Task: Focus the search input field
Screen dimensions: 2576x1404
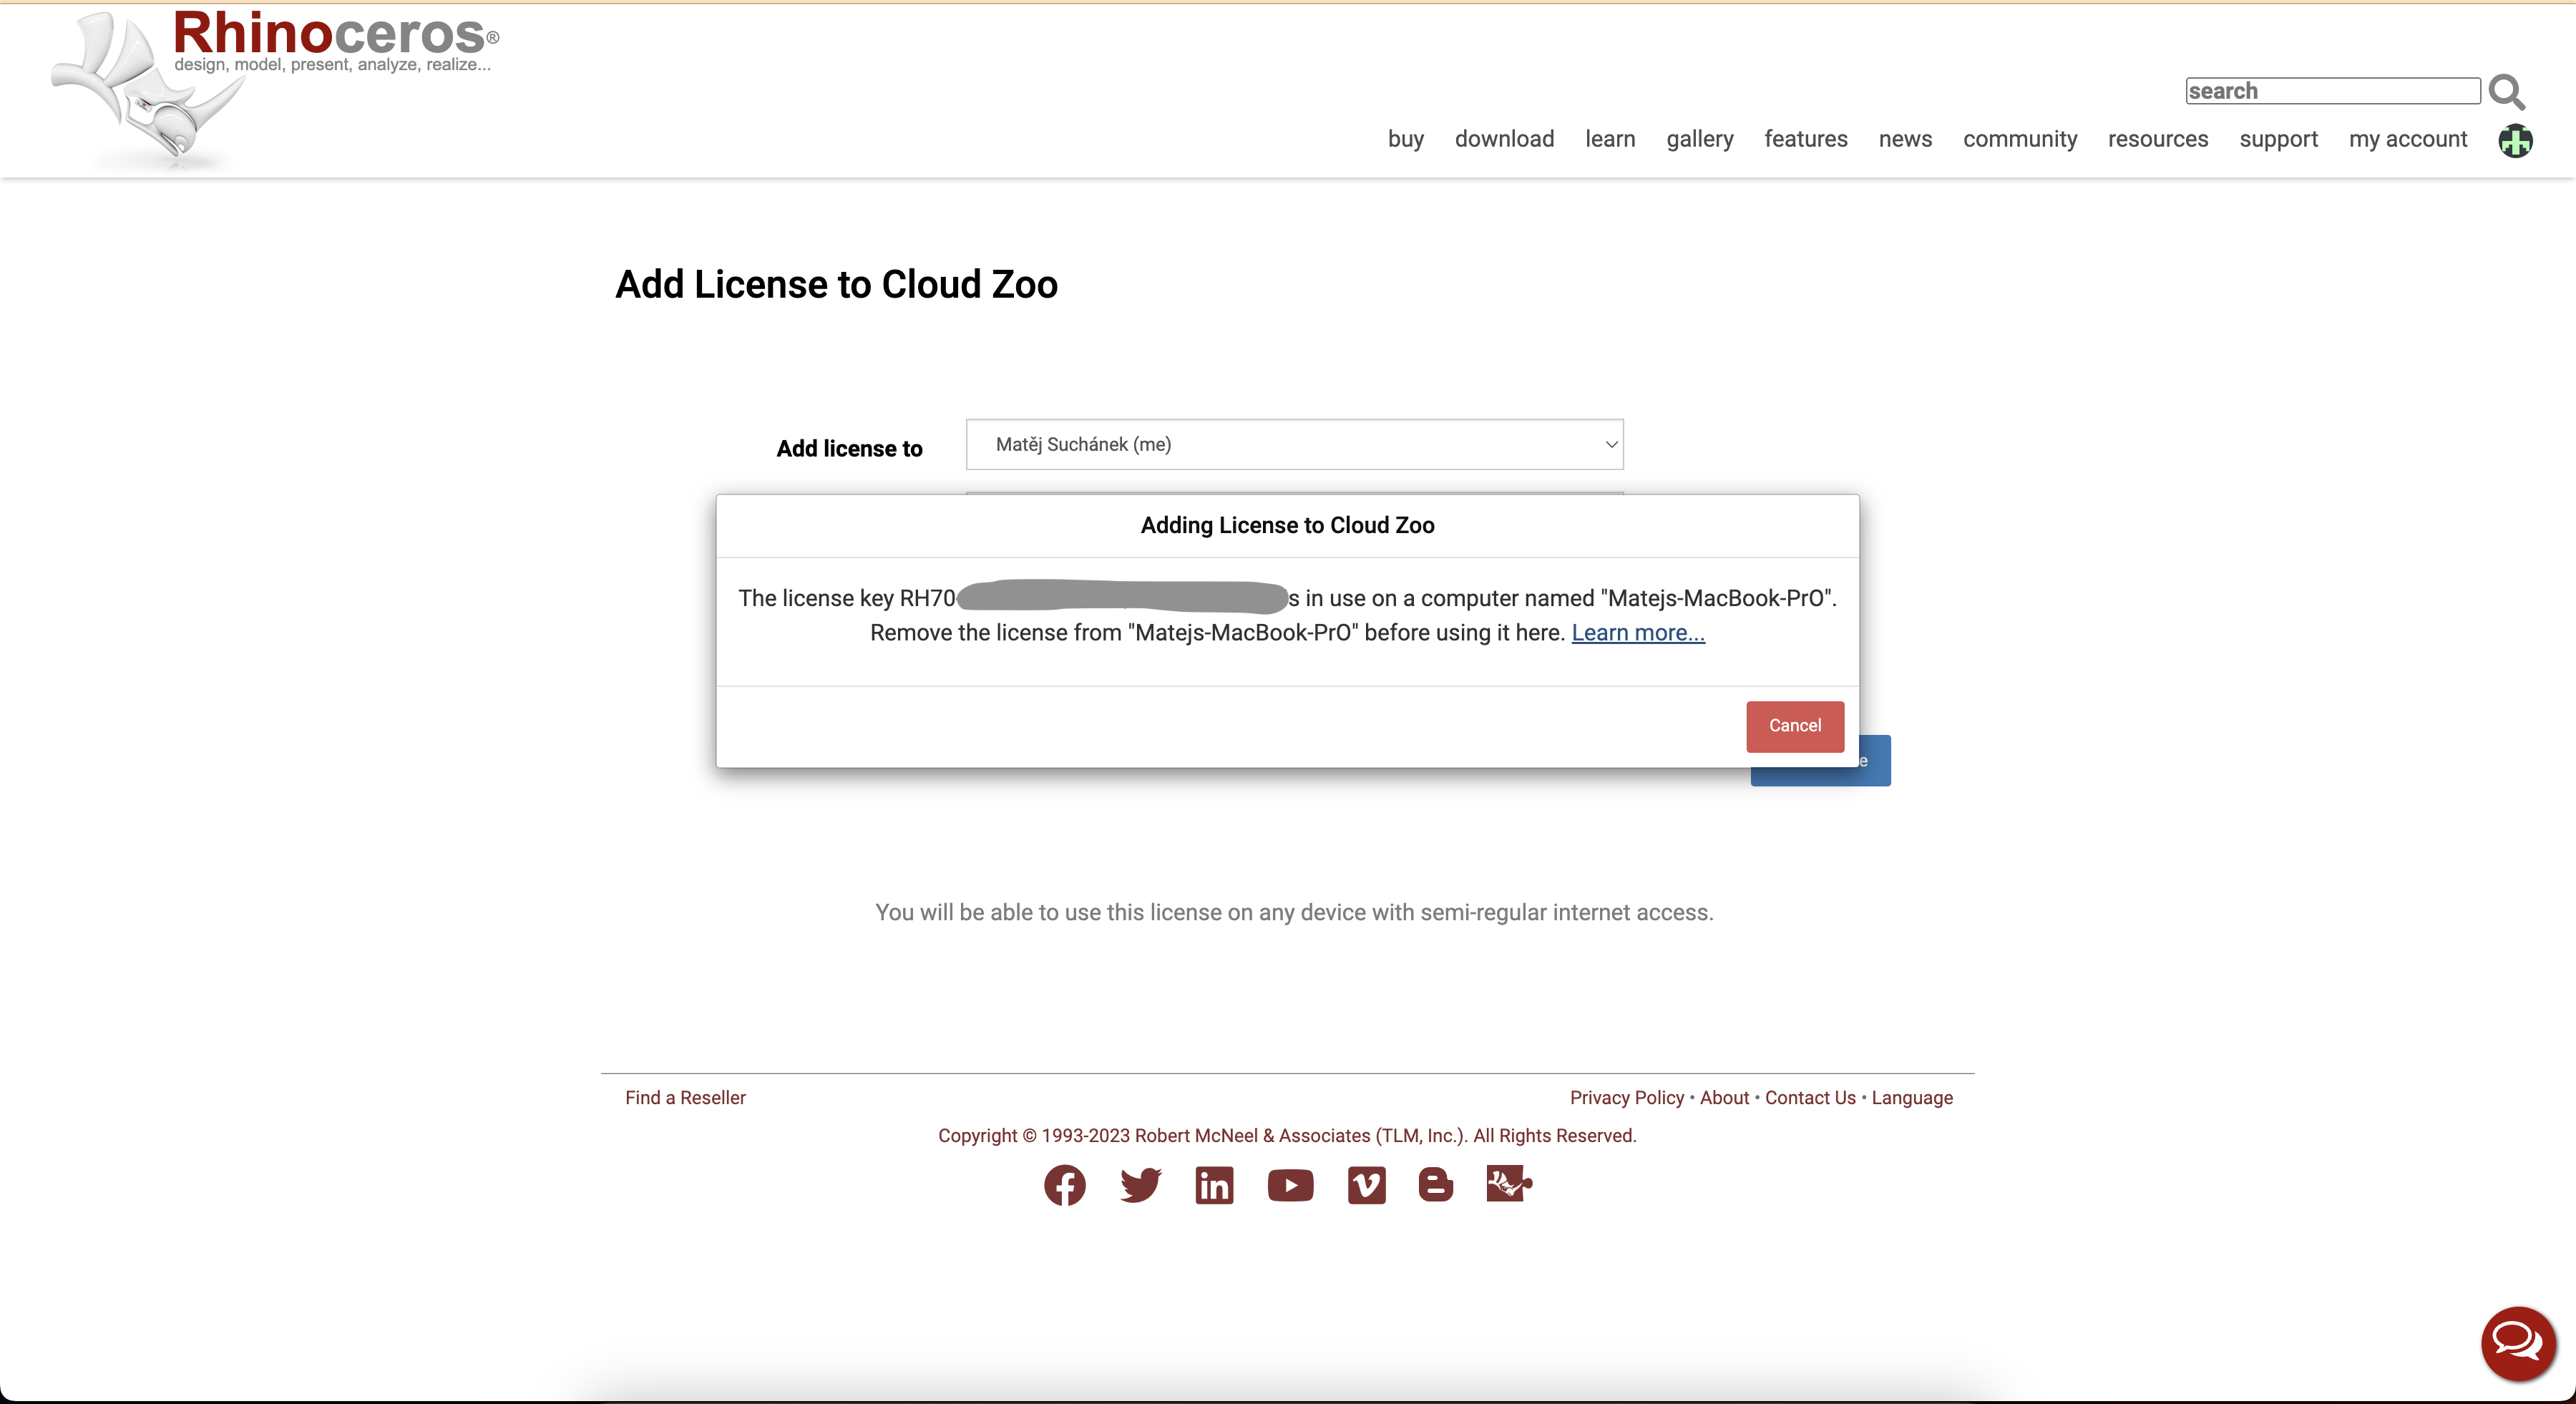Action: [2332, 91]
